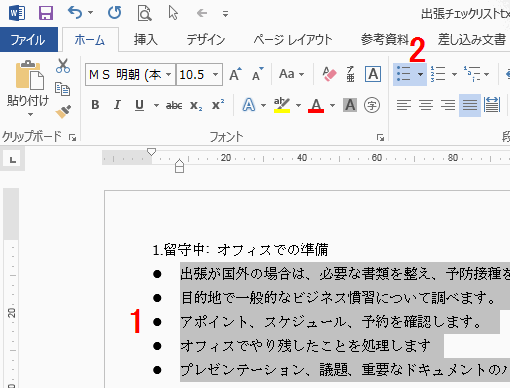Open the bullet library dropdown arrow
Viewport: 510px width, 388px height.
[x=421, y=74]
